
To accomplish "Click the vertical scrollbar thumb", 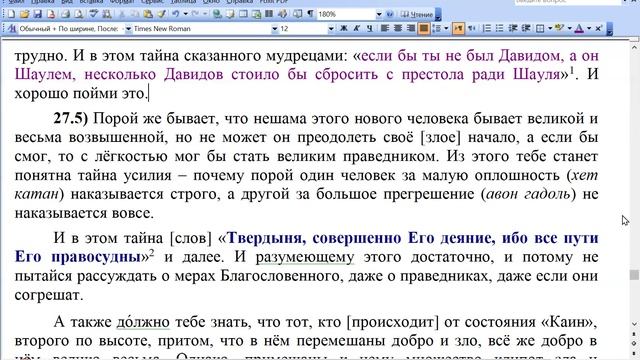I will [x=634, y=275].
